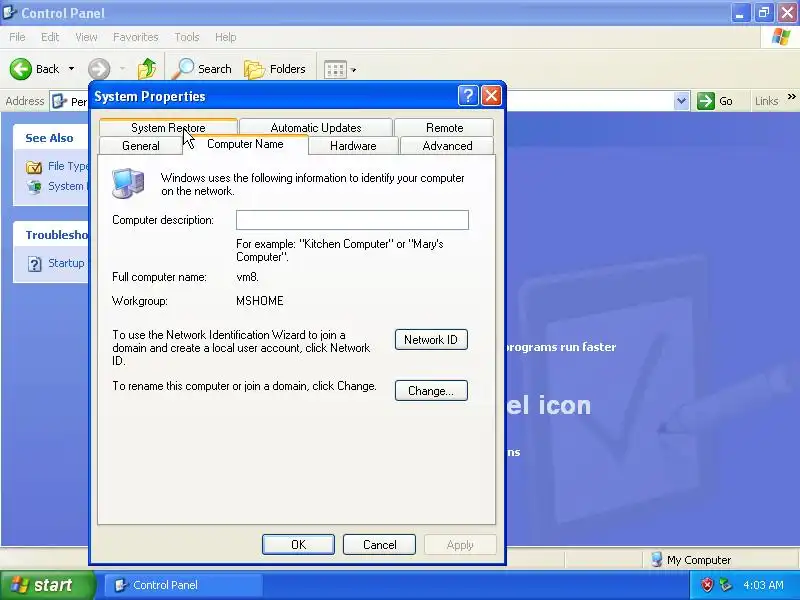
Task: Open the Favorites menu
Action: coord(136,37)
